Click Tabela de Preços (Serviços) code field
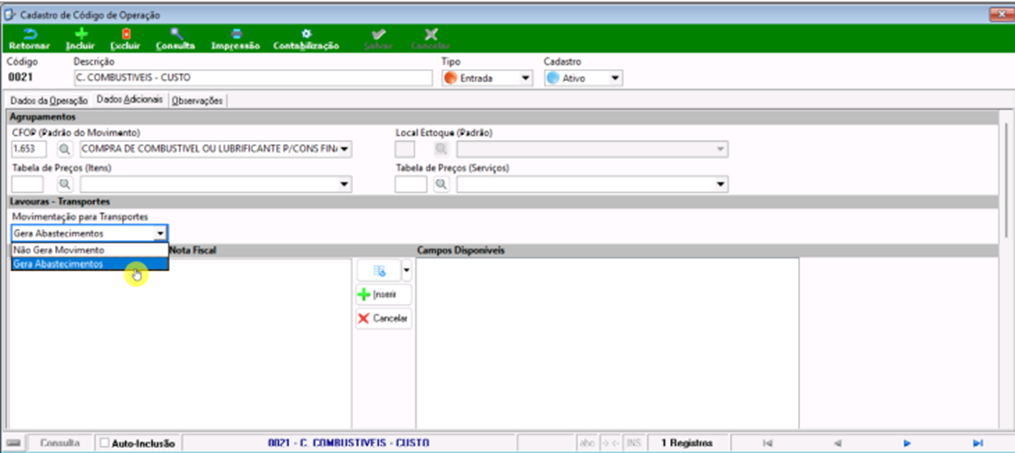 [411, 184]
